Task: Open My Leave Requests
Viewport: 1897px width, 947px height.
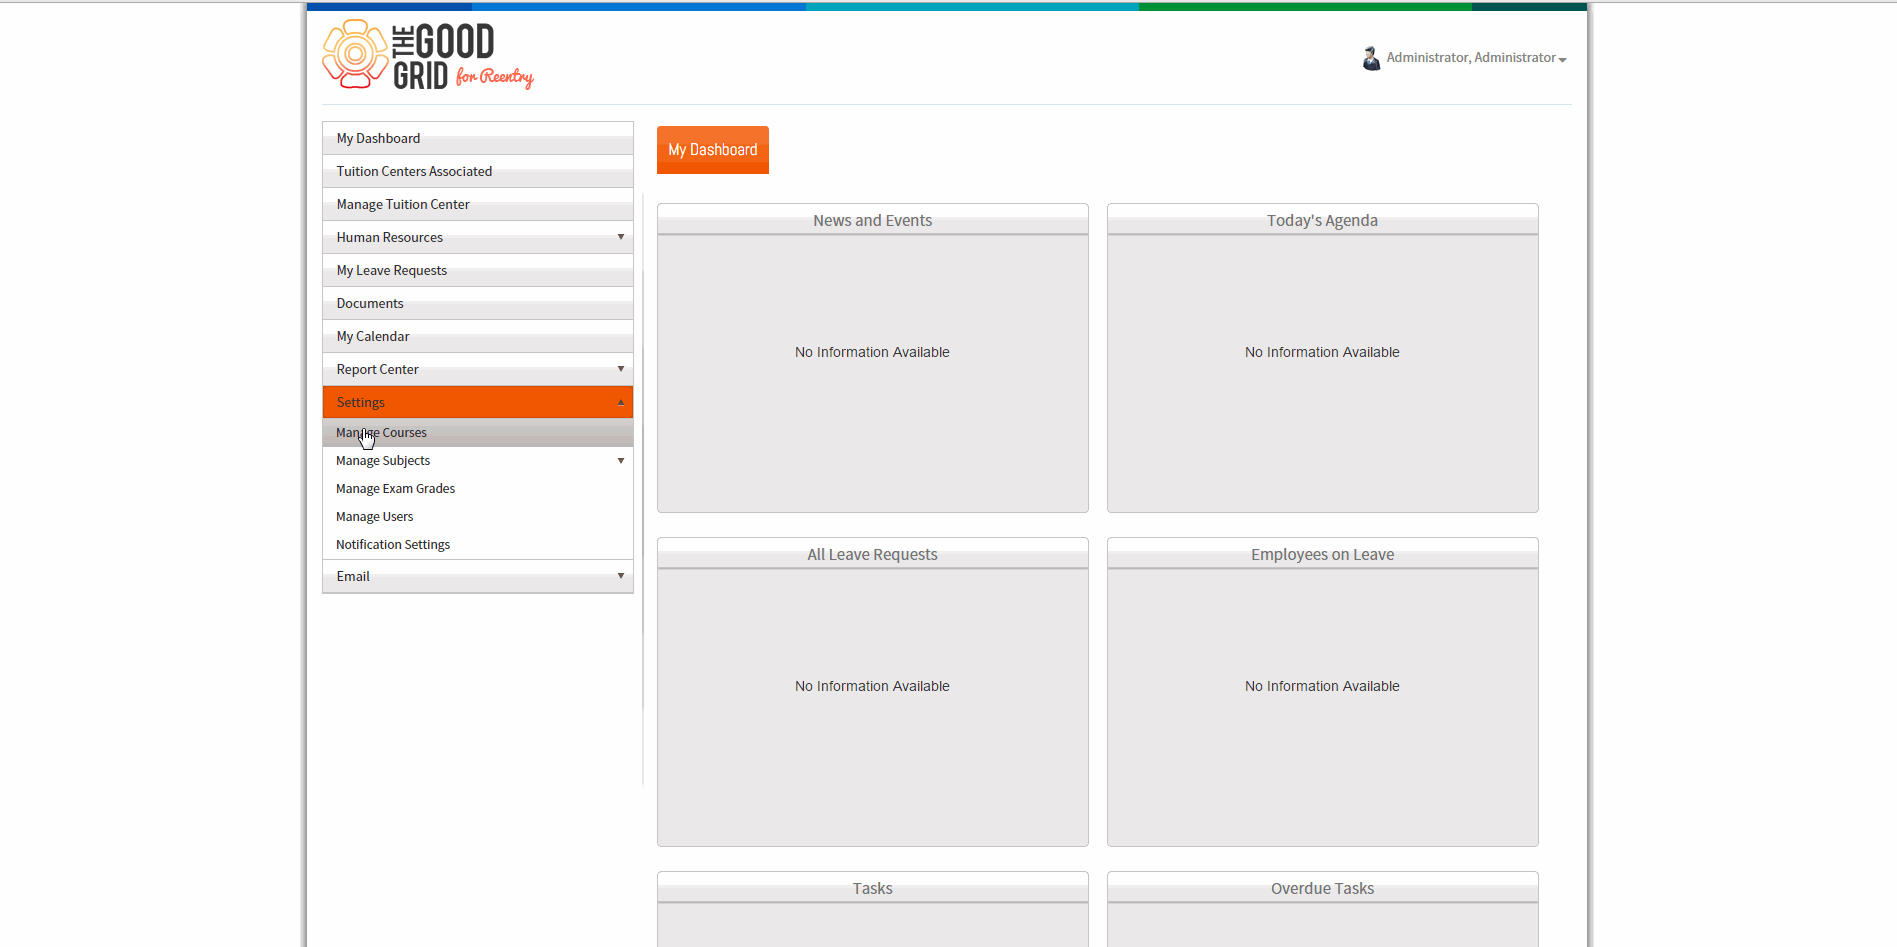Action: (478, 270)
